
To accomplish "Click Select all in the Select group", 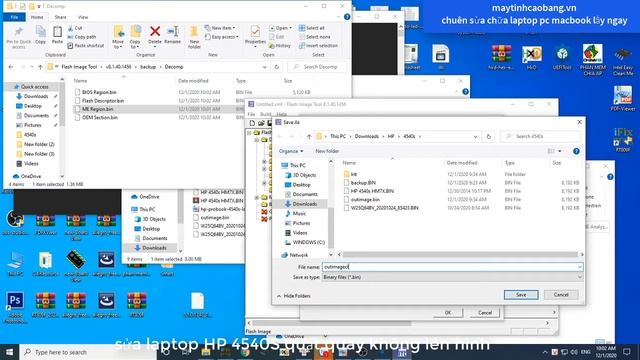I will pos(312,28).
